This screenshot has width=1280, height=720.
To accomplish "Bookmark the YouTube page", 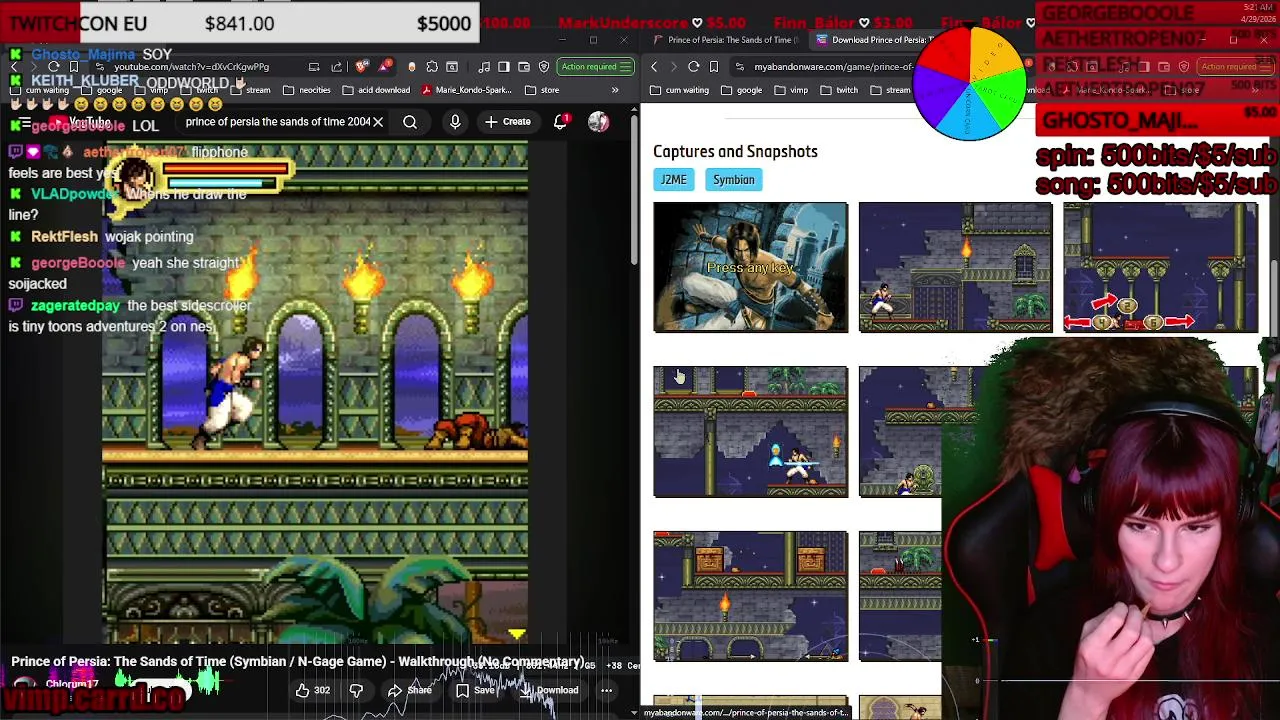I will (x=74, y=67).
